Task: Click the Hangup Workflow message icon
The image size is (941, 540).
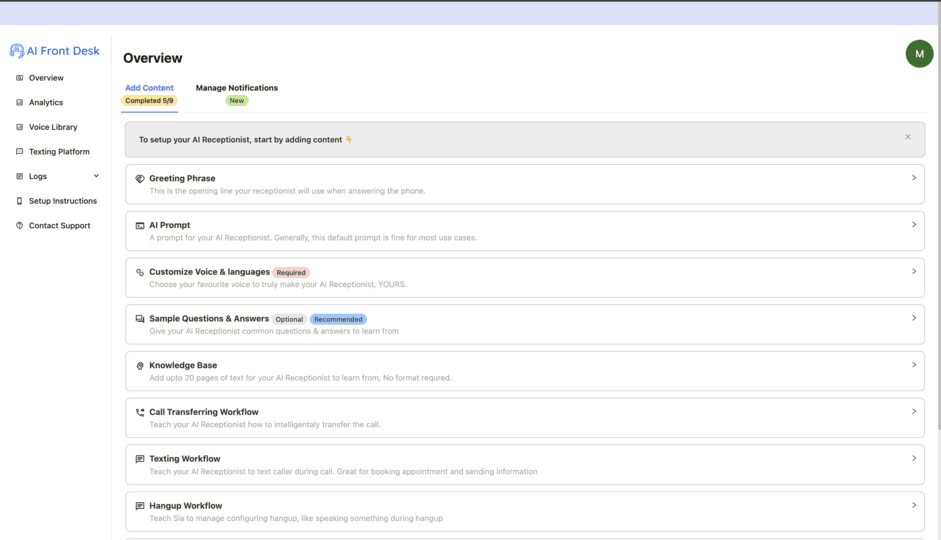Action: [140, 506]
